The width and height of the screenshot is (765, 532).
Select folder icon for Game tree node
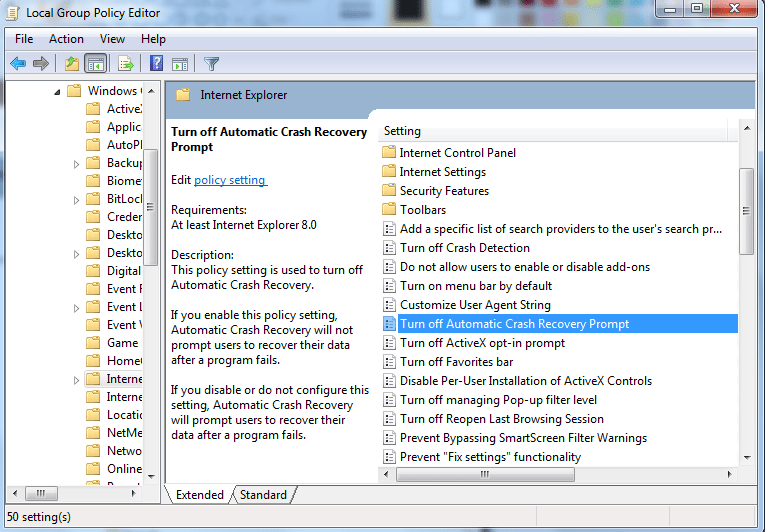click(93, 343)
